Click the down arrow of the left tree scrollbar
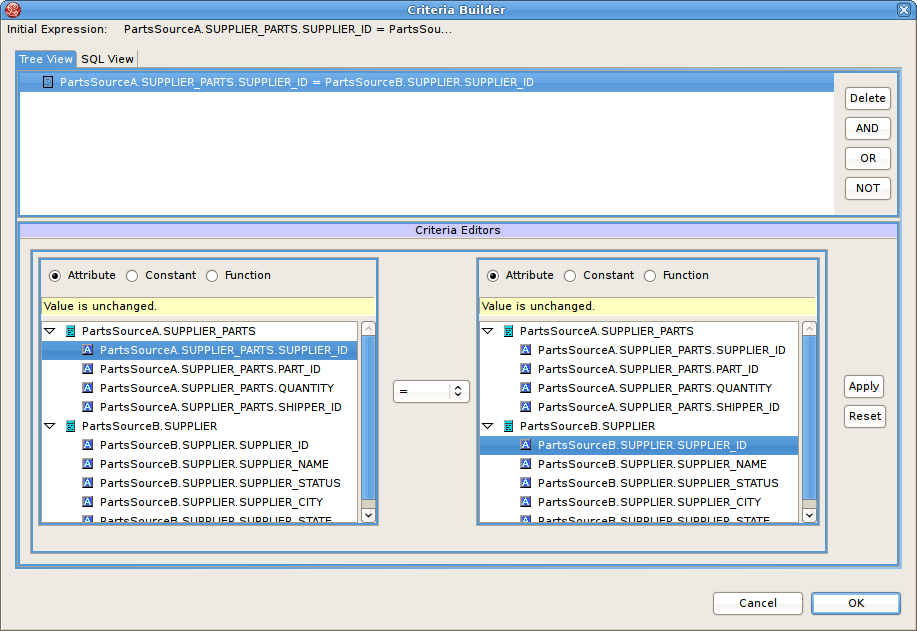The height and width of the screenshot is (631, 917). [369, 514]
